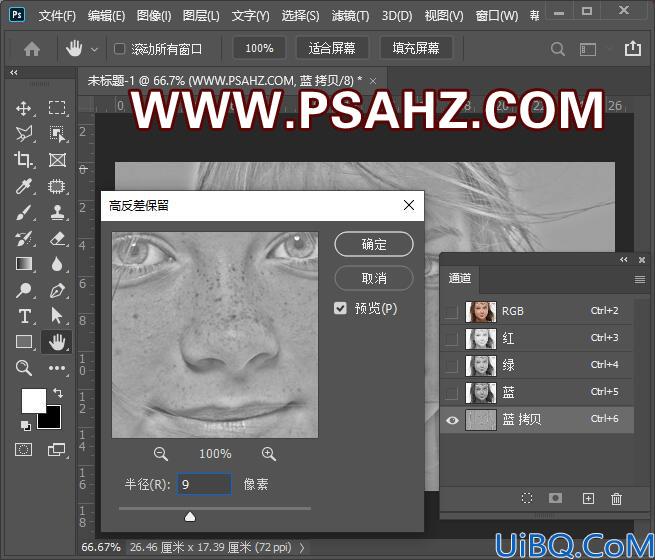
Task: Show the Blue channel visibility
Action: [x=452, y=393]
